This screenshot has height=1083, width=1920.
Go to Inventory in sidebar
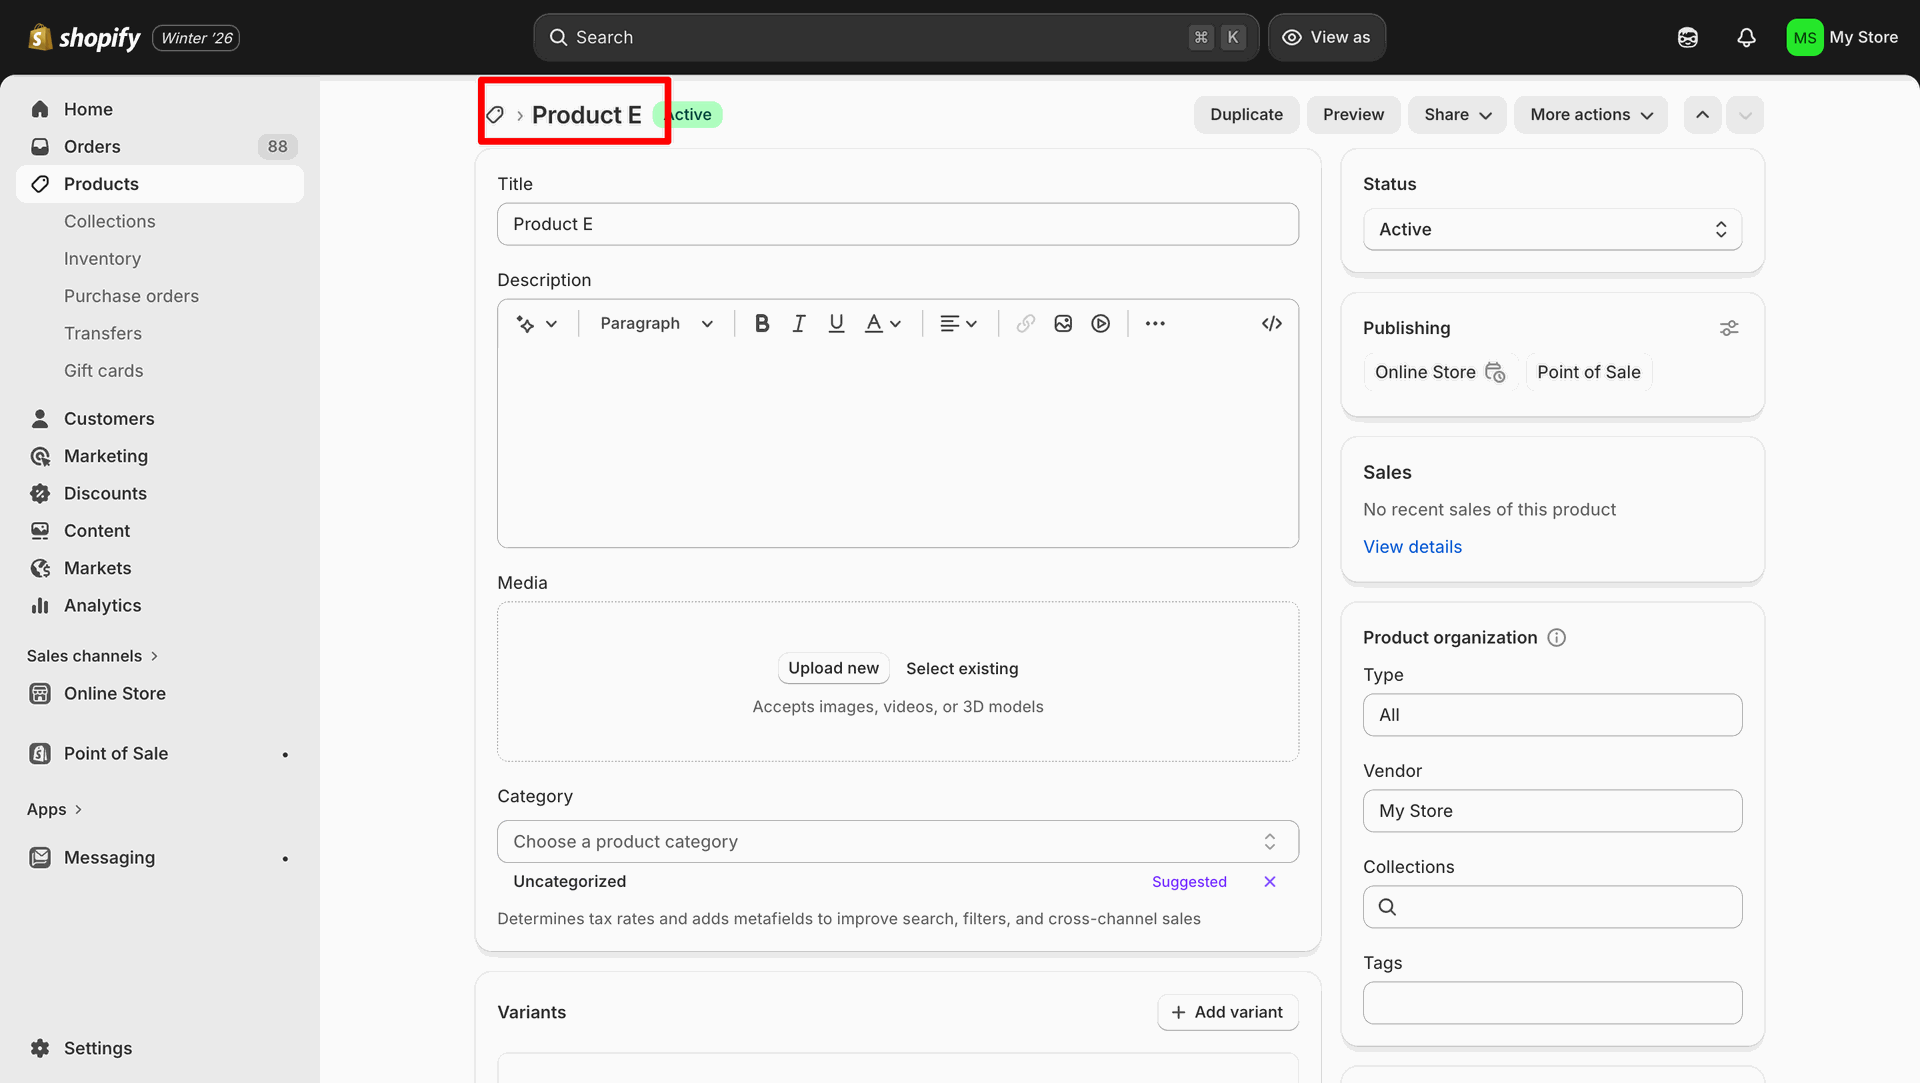pyautogui.click(x=102, y=258)
